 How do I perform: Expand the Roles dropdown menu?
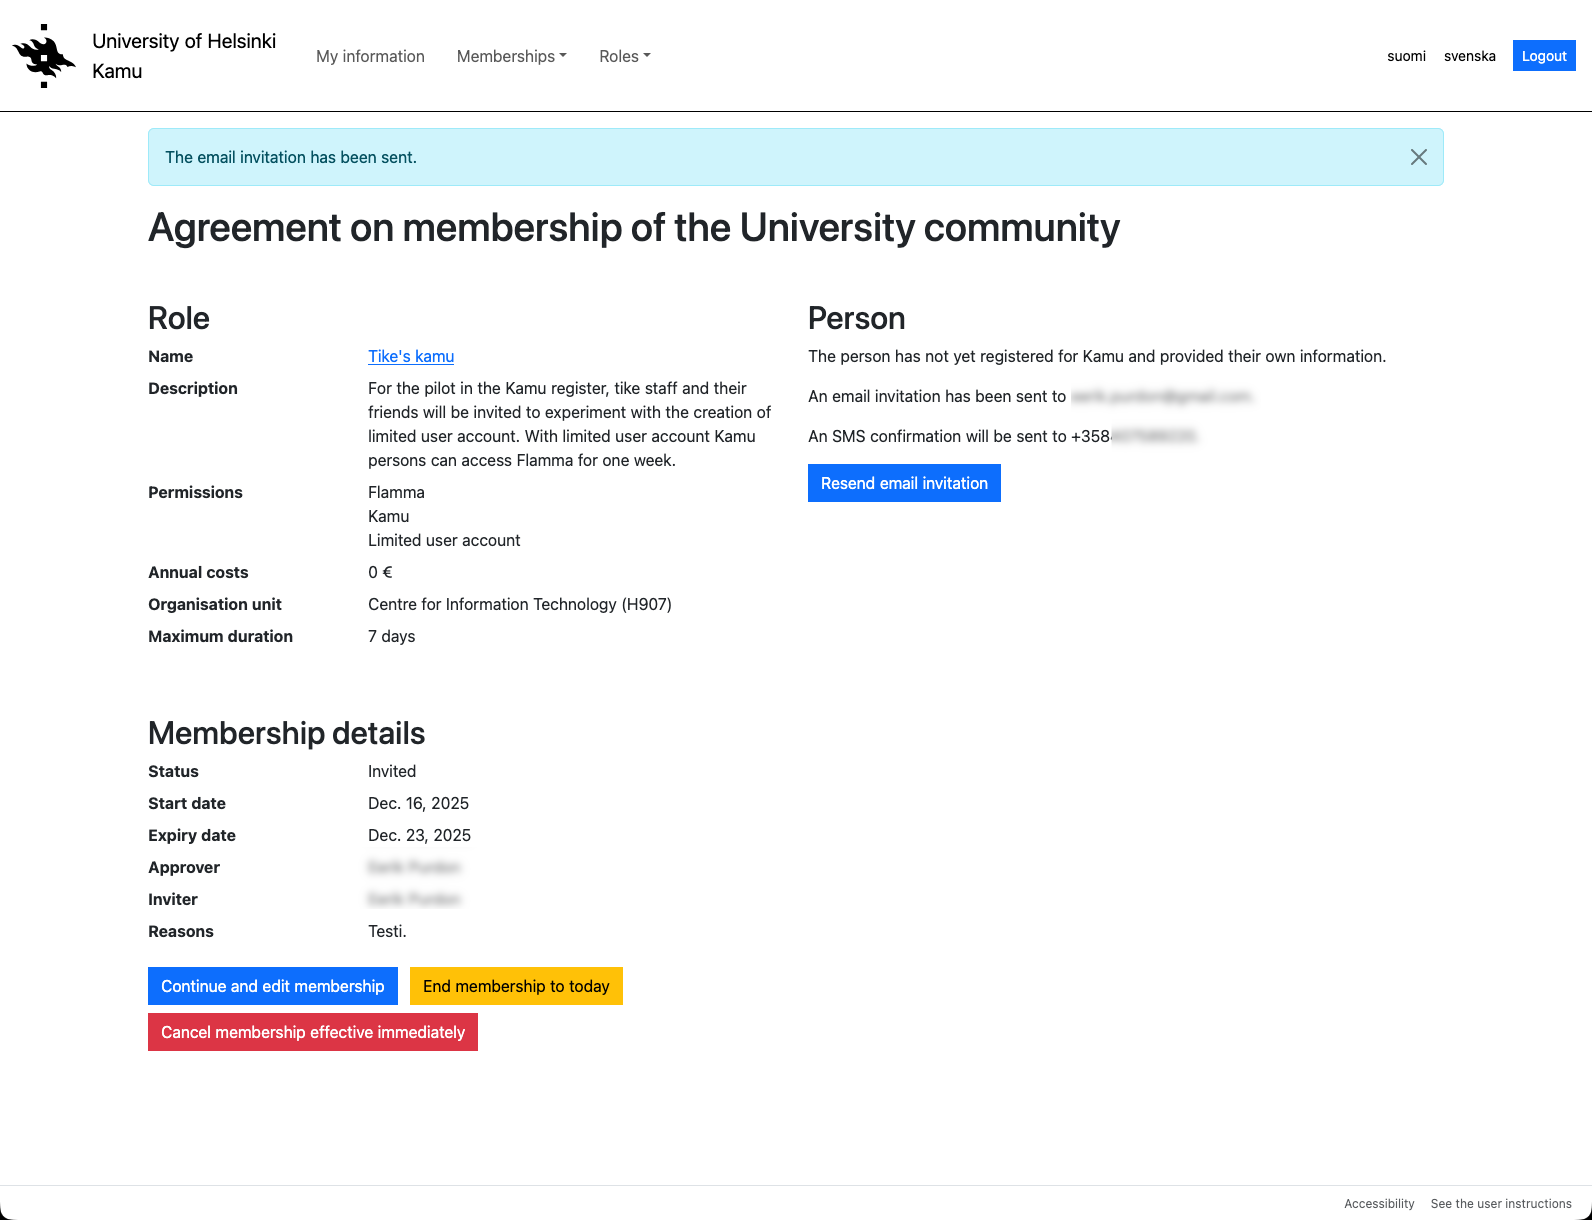pyautogui.click(x=624, y=56)
